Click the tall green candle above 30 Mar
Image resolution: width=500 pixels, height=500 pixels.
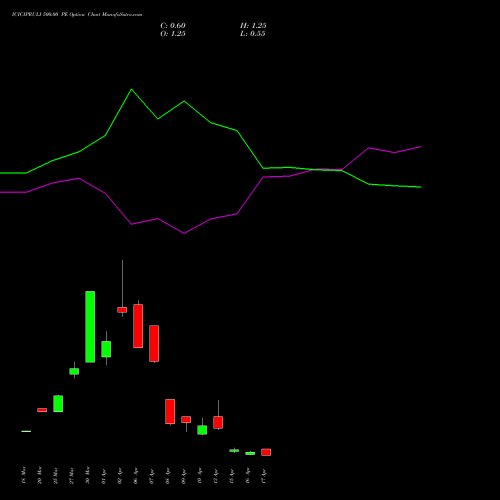[90, 327]
